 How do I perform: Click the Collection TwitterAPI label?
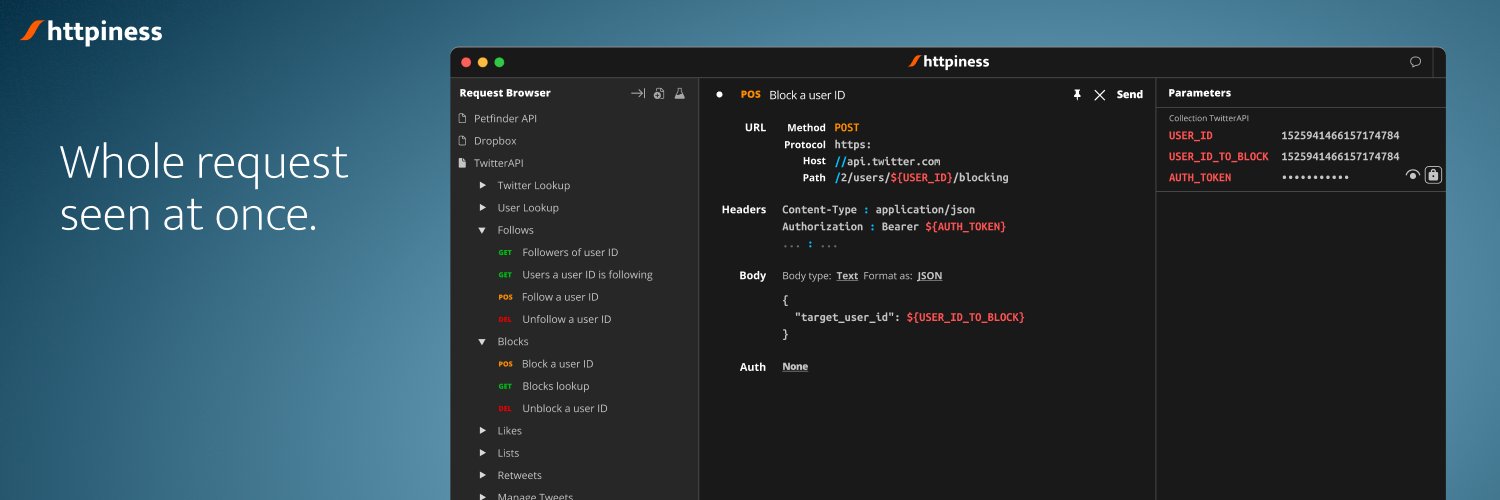pyautogui.click(x=1209, y=118)
